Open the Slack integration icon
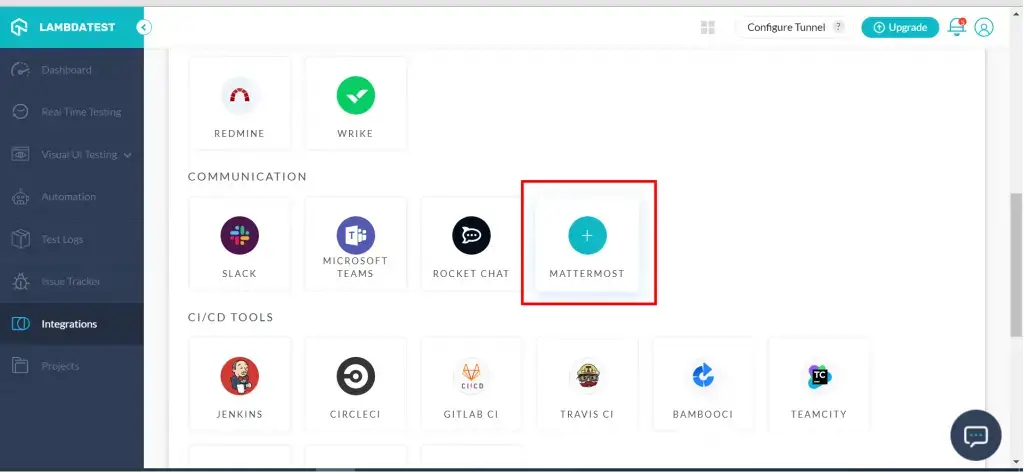1024x472 pixels. coord(239,236)
